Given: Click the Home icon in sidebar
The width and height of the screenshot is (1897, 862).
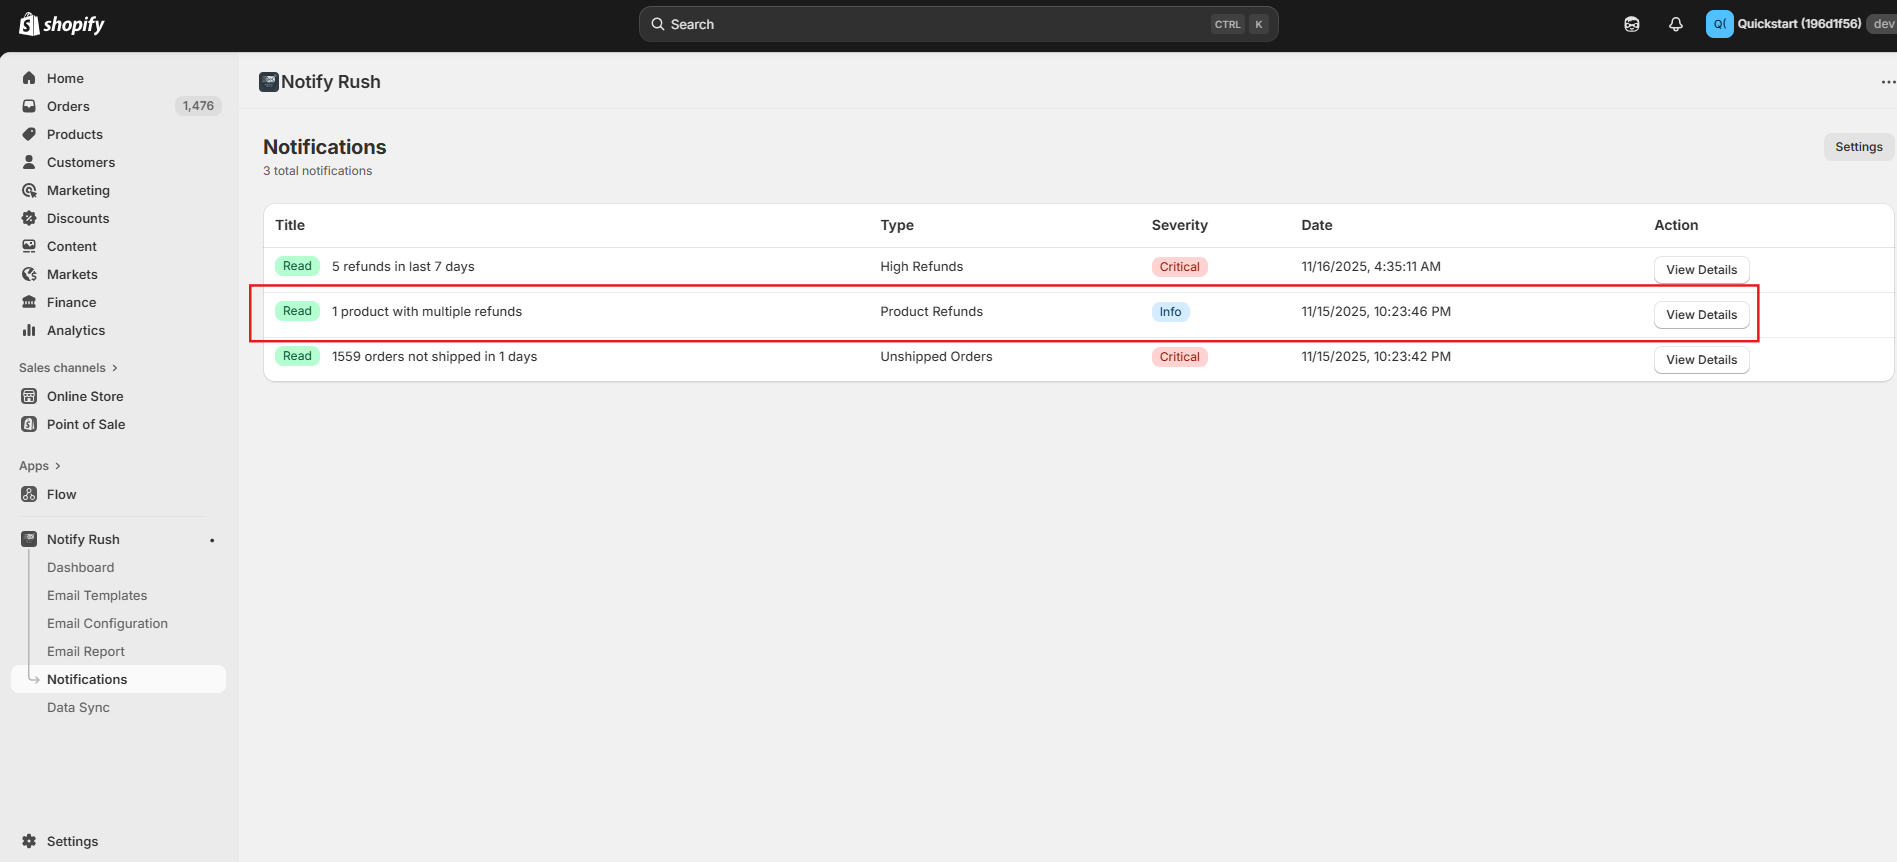Looking at the screenshot, I should tap(29, 78).
